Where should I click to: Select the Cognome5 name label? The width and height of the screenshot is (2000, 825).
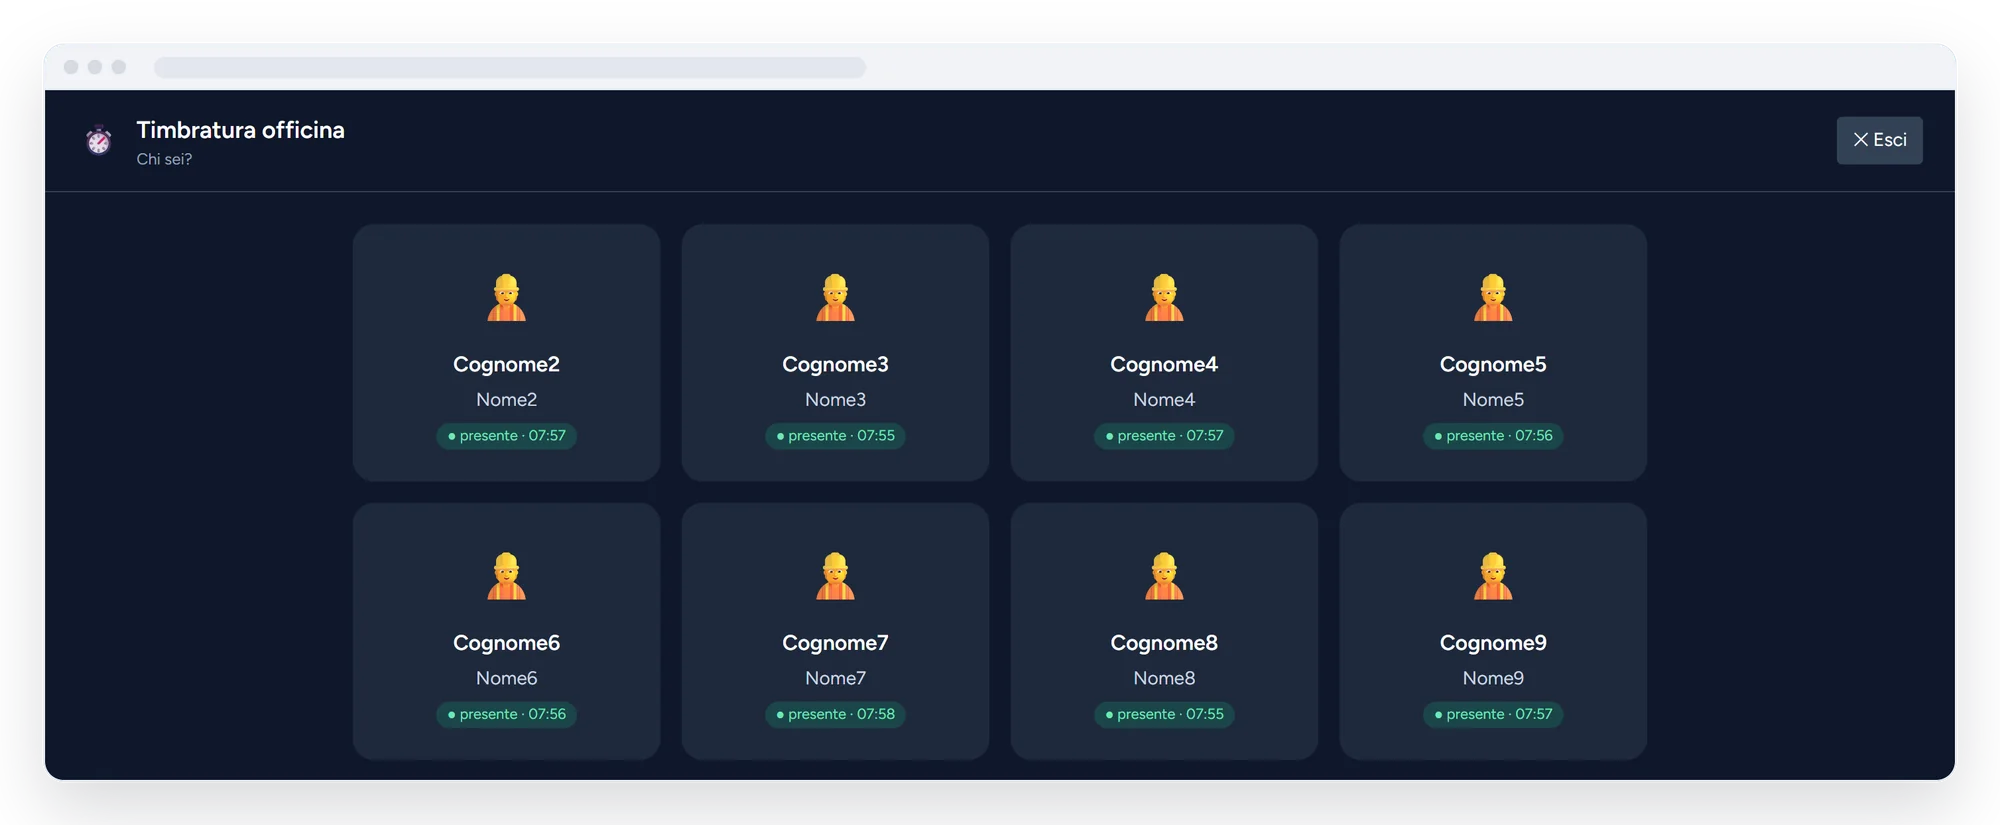coord(1493,364)
